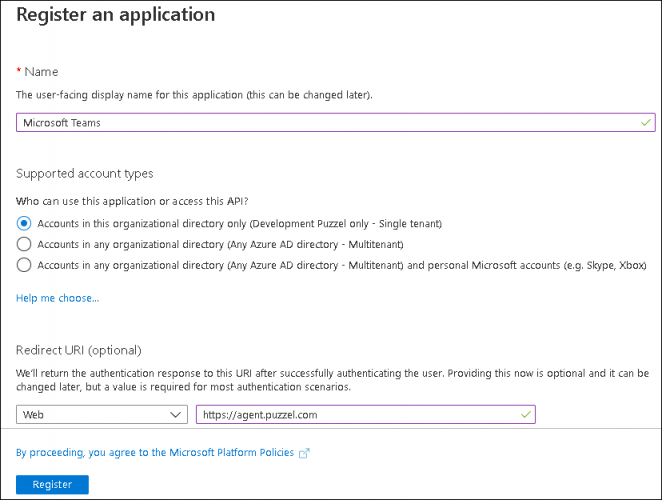Open the Web platform type dropdown
Screen dimensions: 662x500
click(x=101, y=414)
